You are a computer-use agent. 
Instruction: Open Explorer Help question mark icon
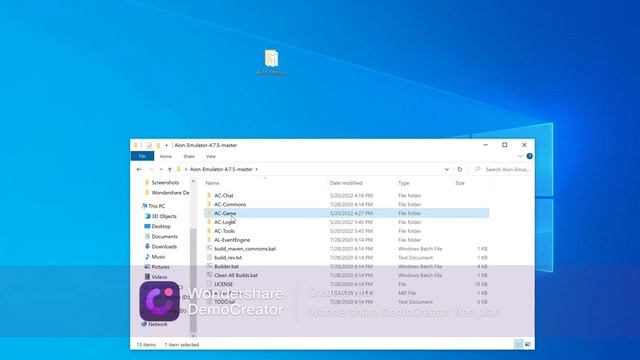[529, 156]
